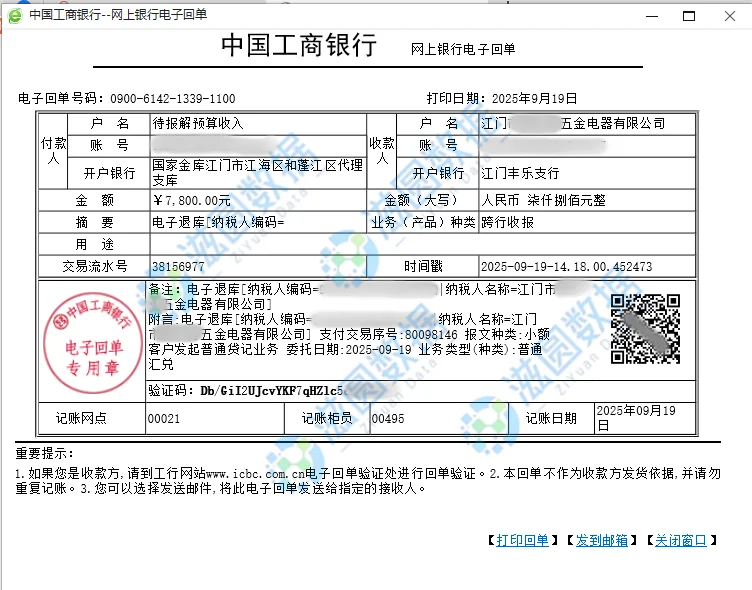Click the 金额（大写） label cell
The image size is (752, 590).
click(423, 200)
